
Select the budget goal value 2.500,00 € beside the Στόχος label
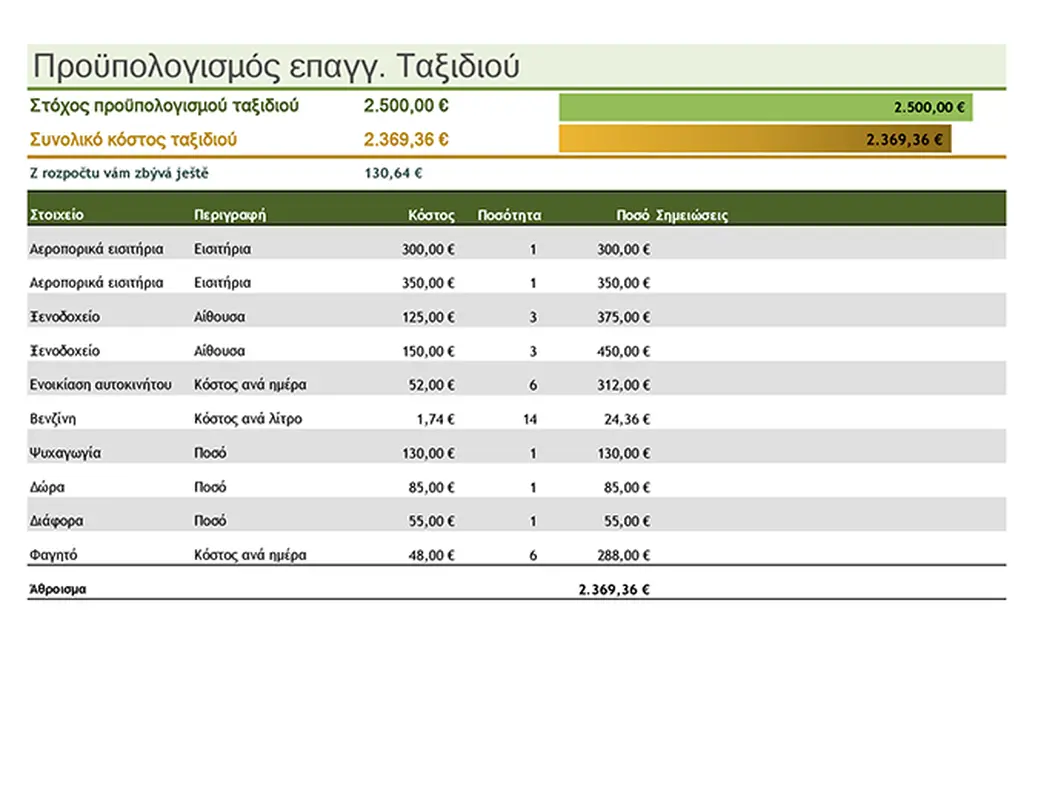point(406,106)
